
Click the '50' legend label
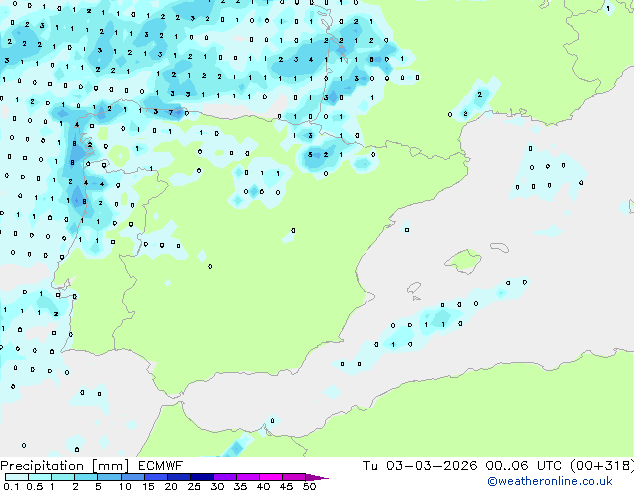[x=310, y=486]
